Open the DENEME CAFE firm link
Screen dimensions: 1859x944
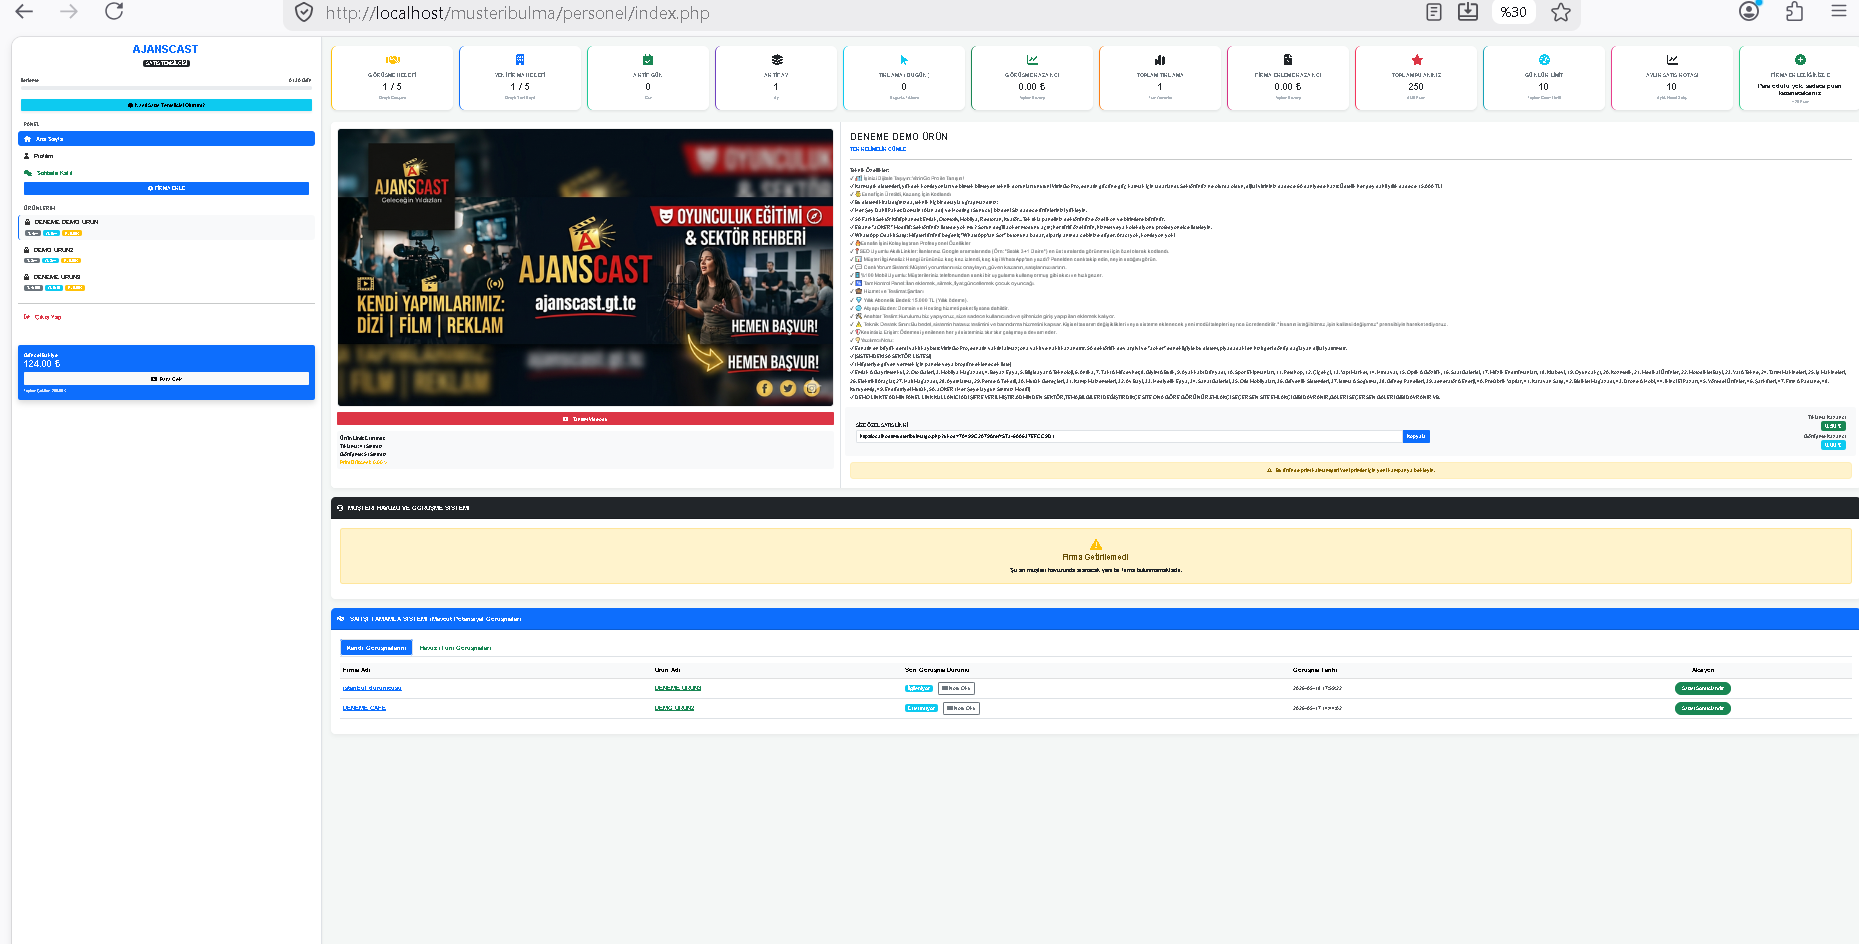pyautogui.click(x=364, y=708)
